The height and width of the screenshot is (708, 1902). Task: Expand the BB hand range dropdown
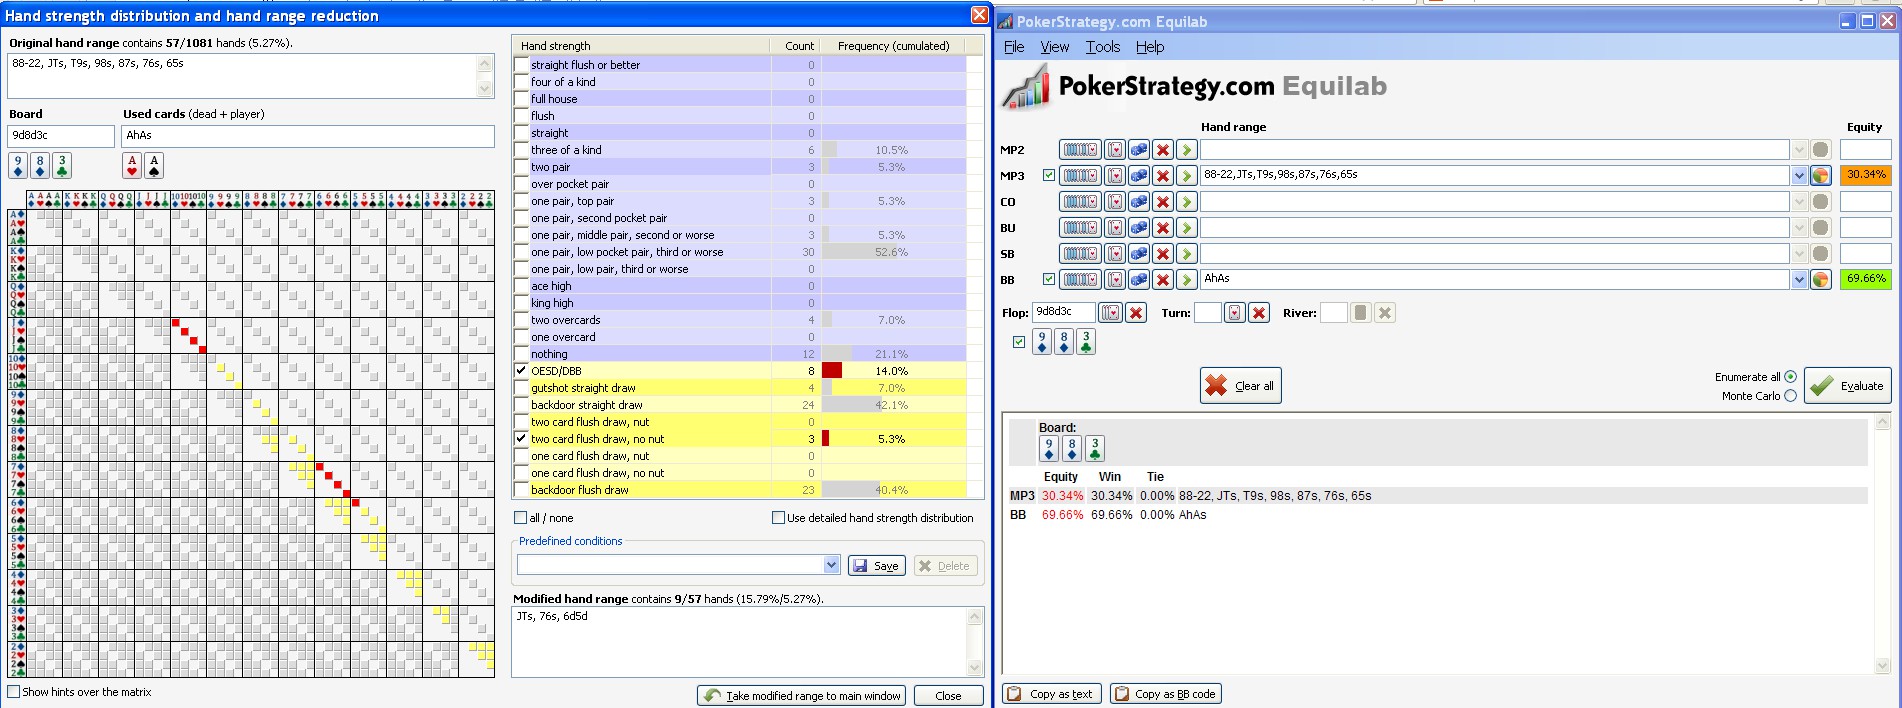point(1799,280)
